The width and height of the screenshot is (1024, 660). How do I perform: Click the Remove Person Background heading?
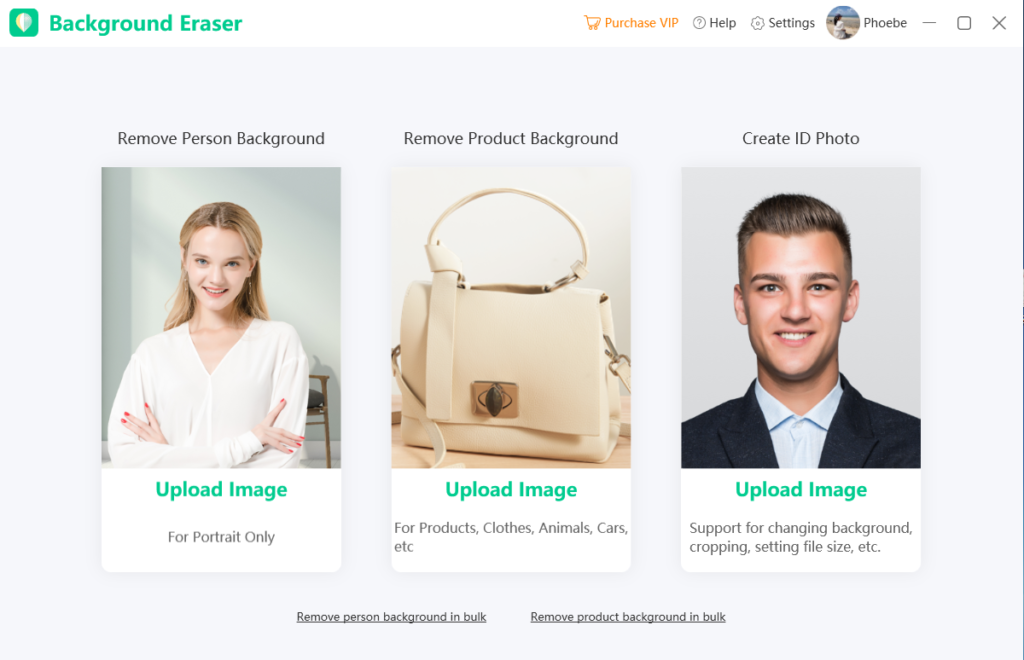point(221,138)
